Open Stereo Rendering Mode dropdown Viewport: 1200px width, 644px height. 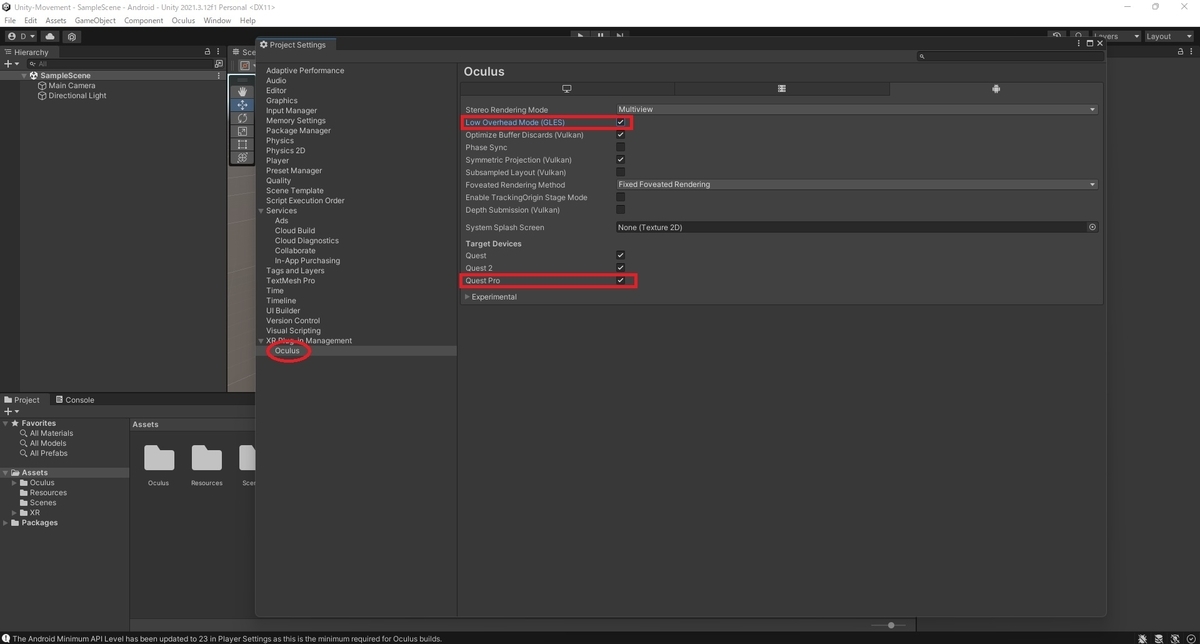[857, 109]
